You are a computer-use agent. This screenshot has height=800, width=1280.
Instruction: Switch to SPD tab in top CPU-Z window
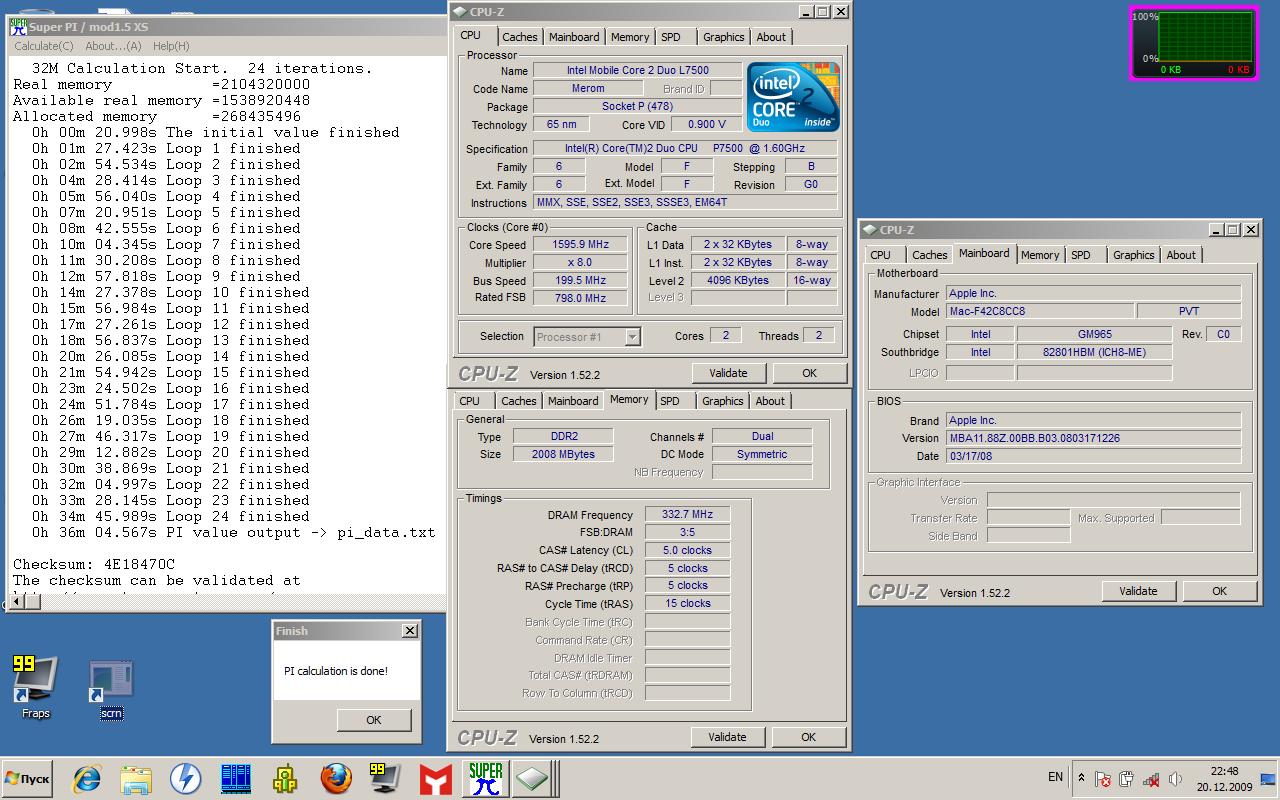click(x=671, y=37)
